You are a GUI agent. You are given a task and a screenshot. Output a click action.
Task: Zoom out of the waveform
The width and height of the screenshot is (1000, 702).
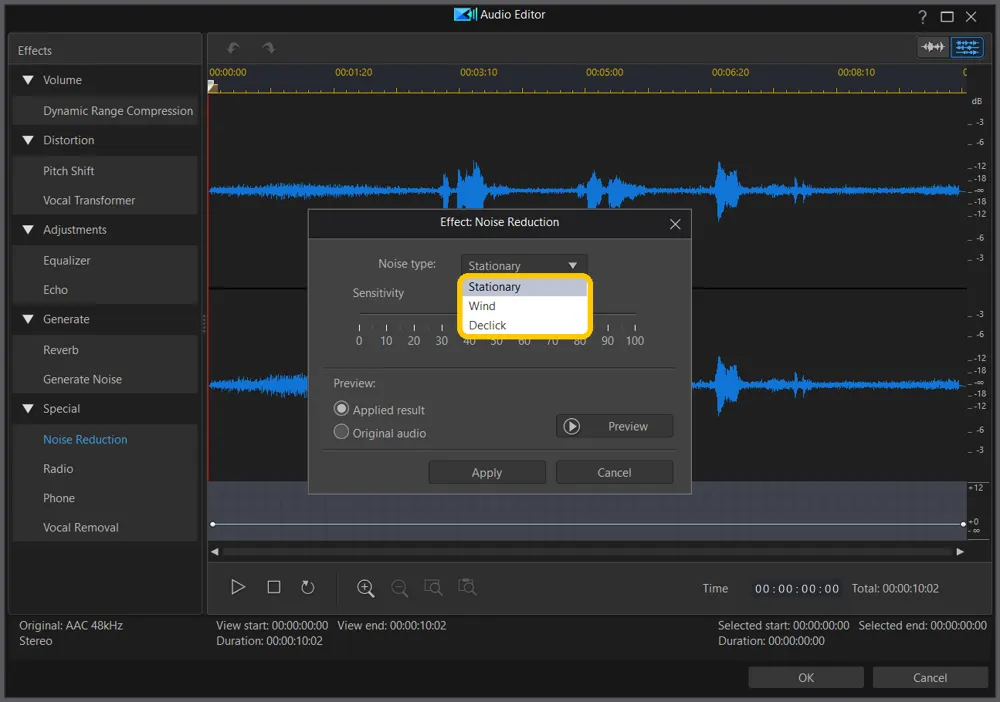400,588
